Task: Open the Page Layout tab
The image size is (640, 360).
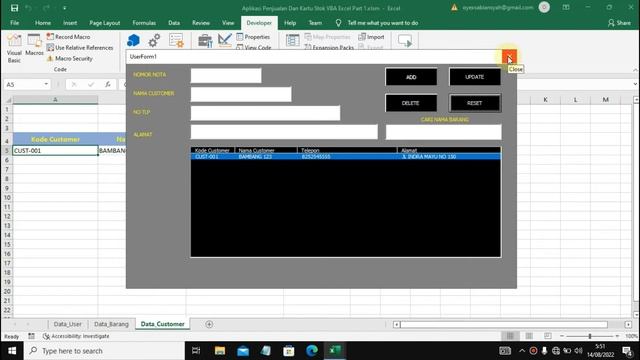Action: point(104,23)
